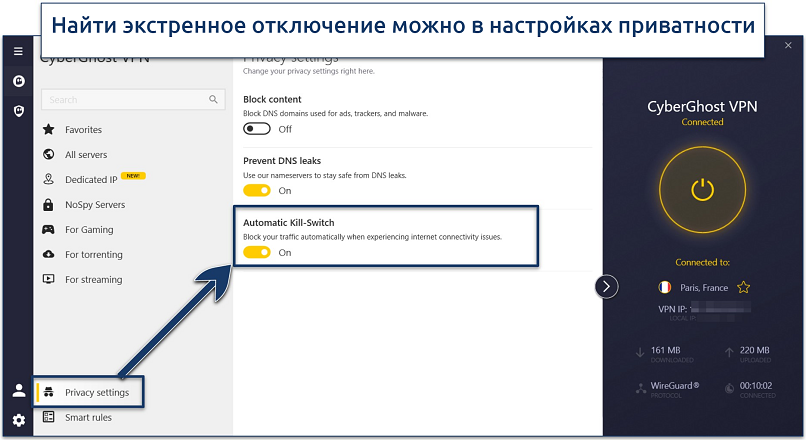Open Smart rules settings
806x440 pixels.
click(88, 417)
